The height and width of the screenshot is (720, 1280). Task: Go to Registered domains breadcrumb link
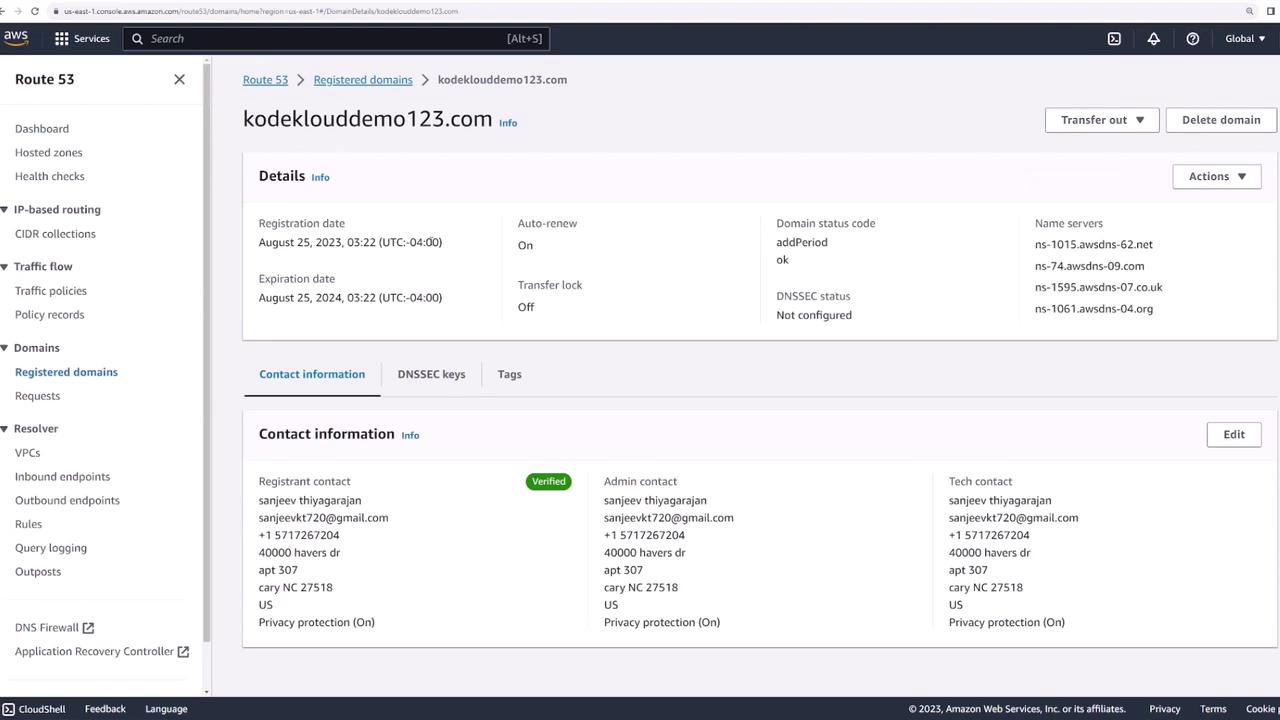(x=362, y=80)
